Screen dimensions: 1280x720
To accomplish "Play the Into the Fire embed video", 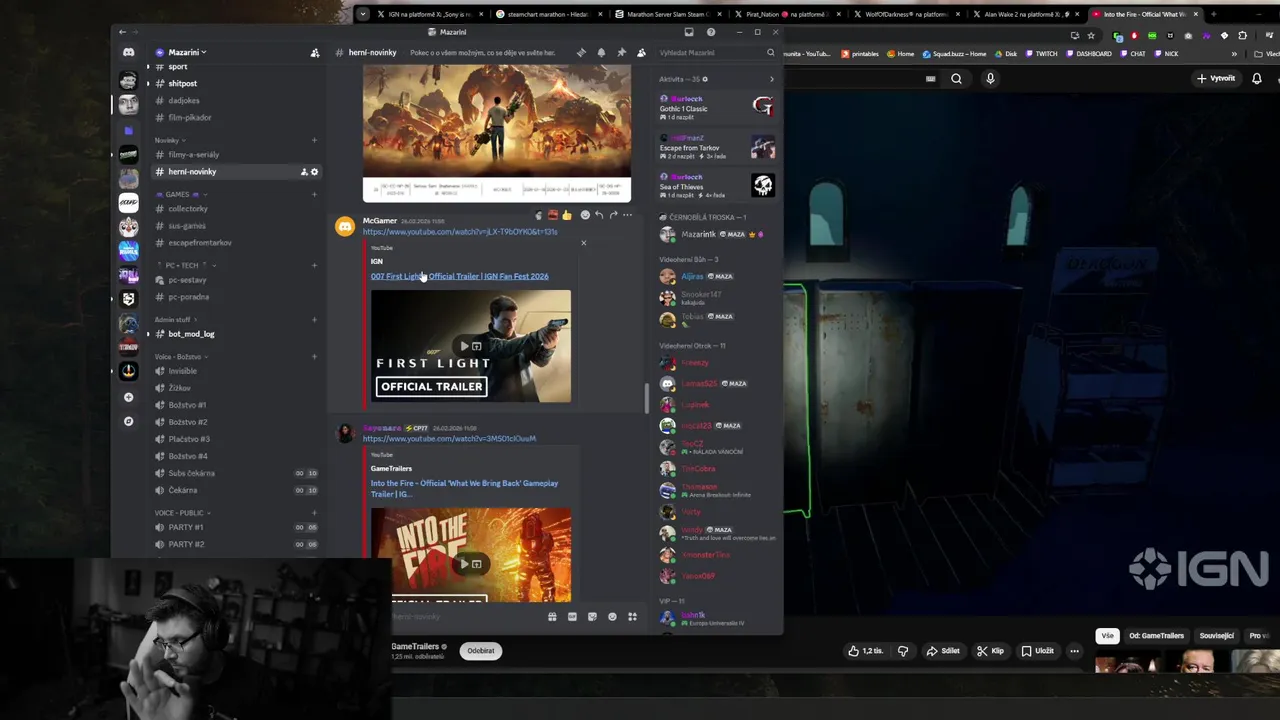I will click(x=464, y=564).
